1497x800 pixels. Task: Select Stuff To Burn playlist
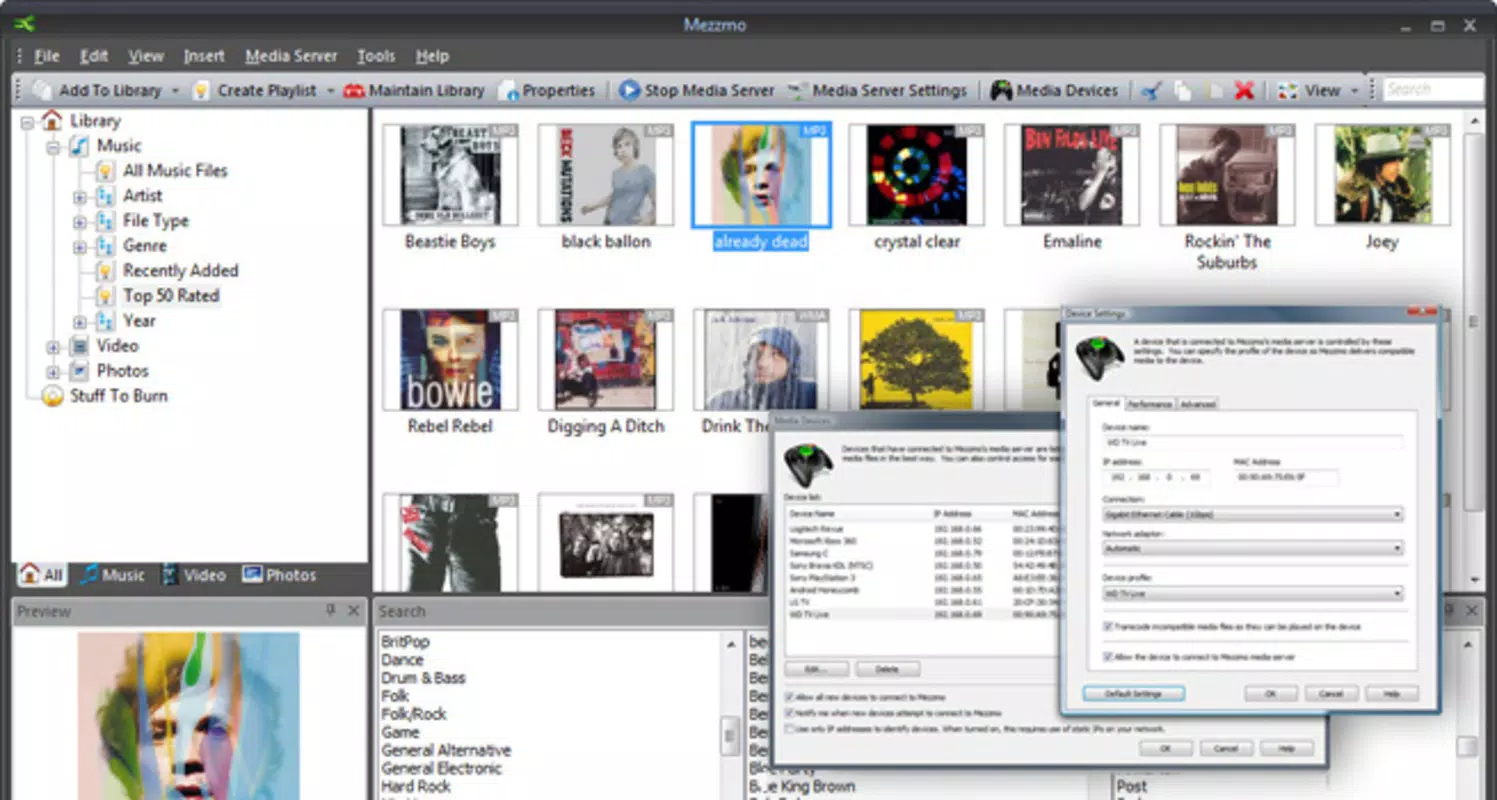click(x=118, y=396)
